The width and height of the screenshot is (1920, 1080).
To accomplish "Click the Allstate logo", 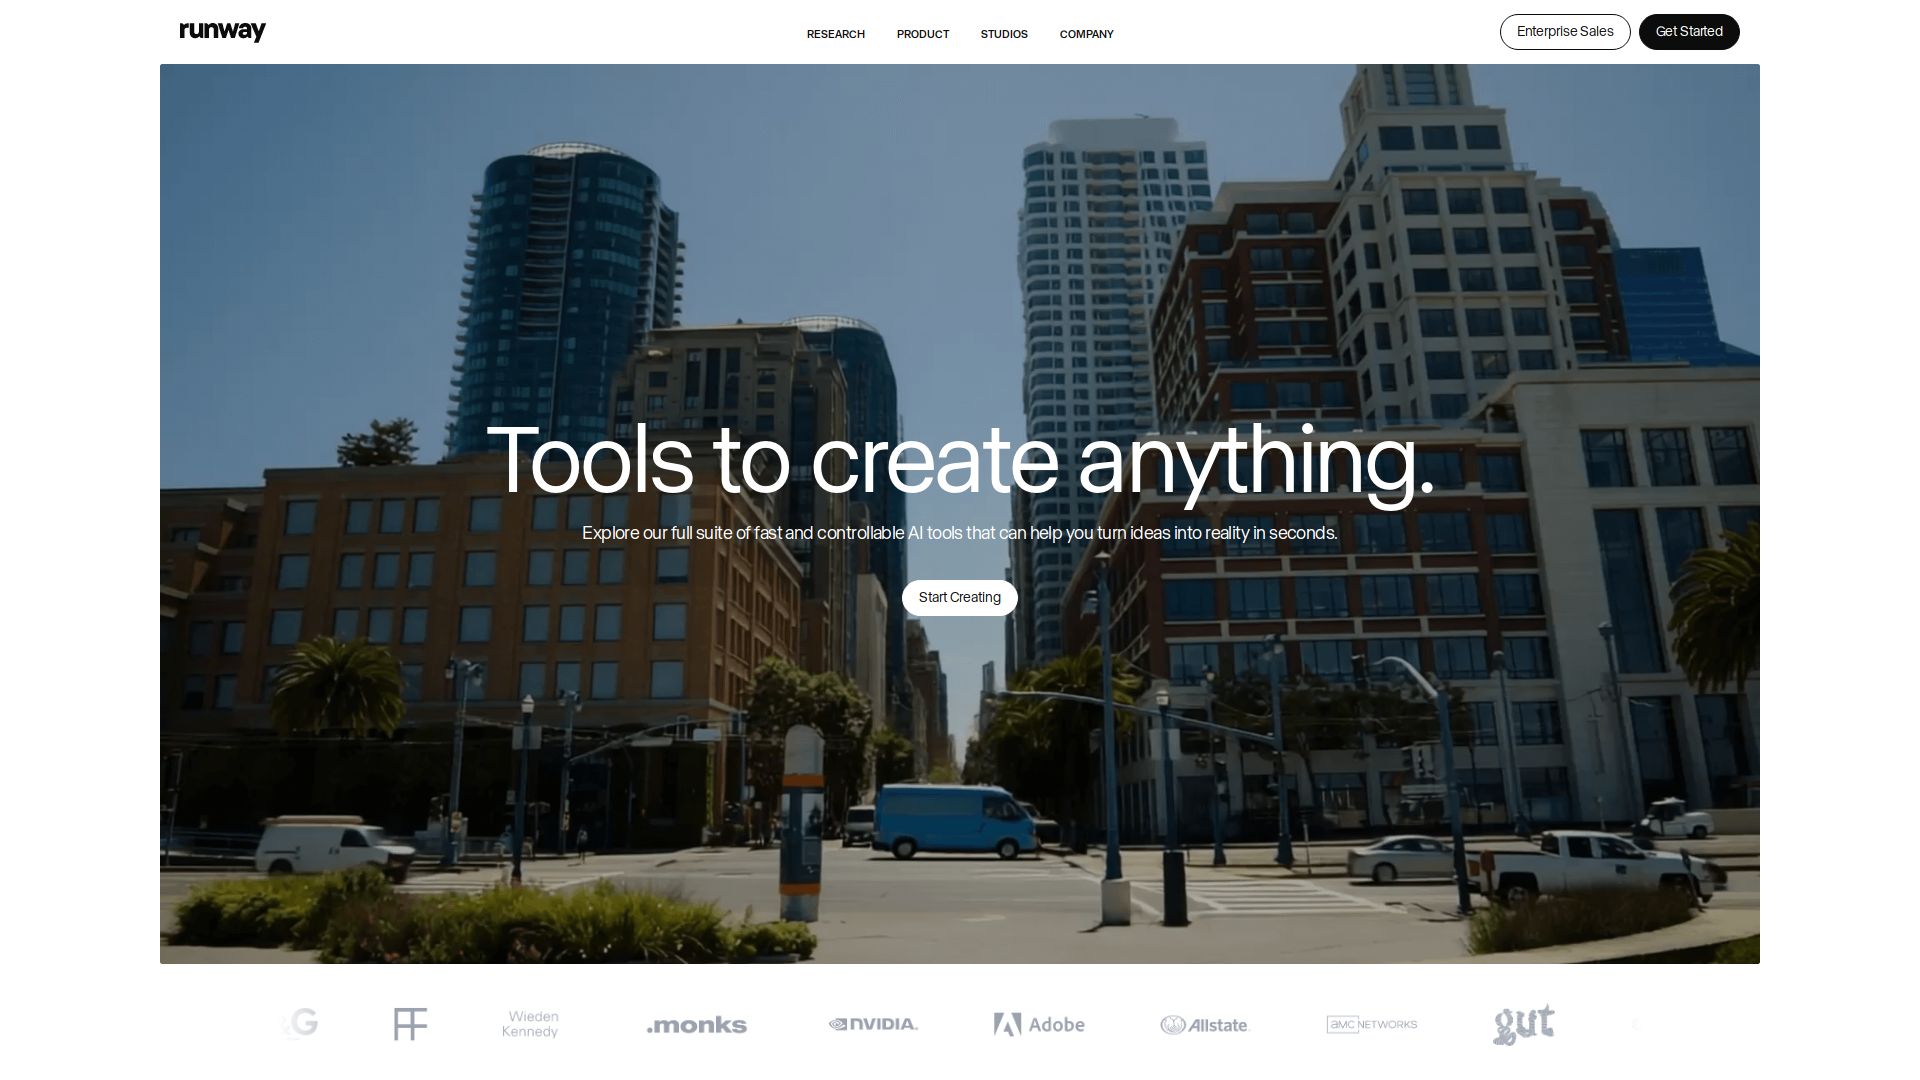I will tap(1205, 1025).
